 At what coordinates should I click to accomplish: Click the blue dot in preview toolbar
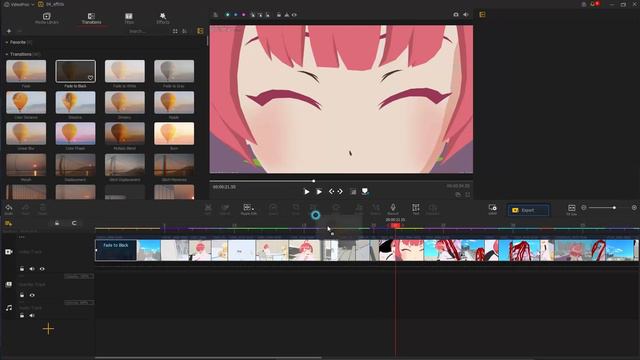[x=236, y=15]
